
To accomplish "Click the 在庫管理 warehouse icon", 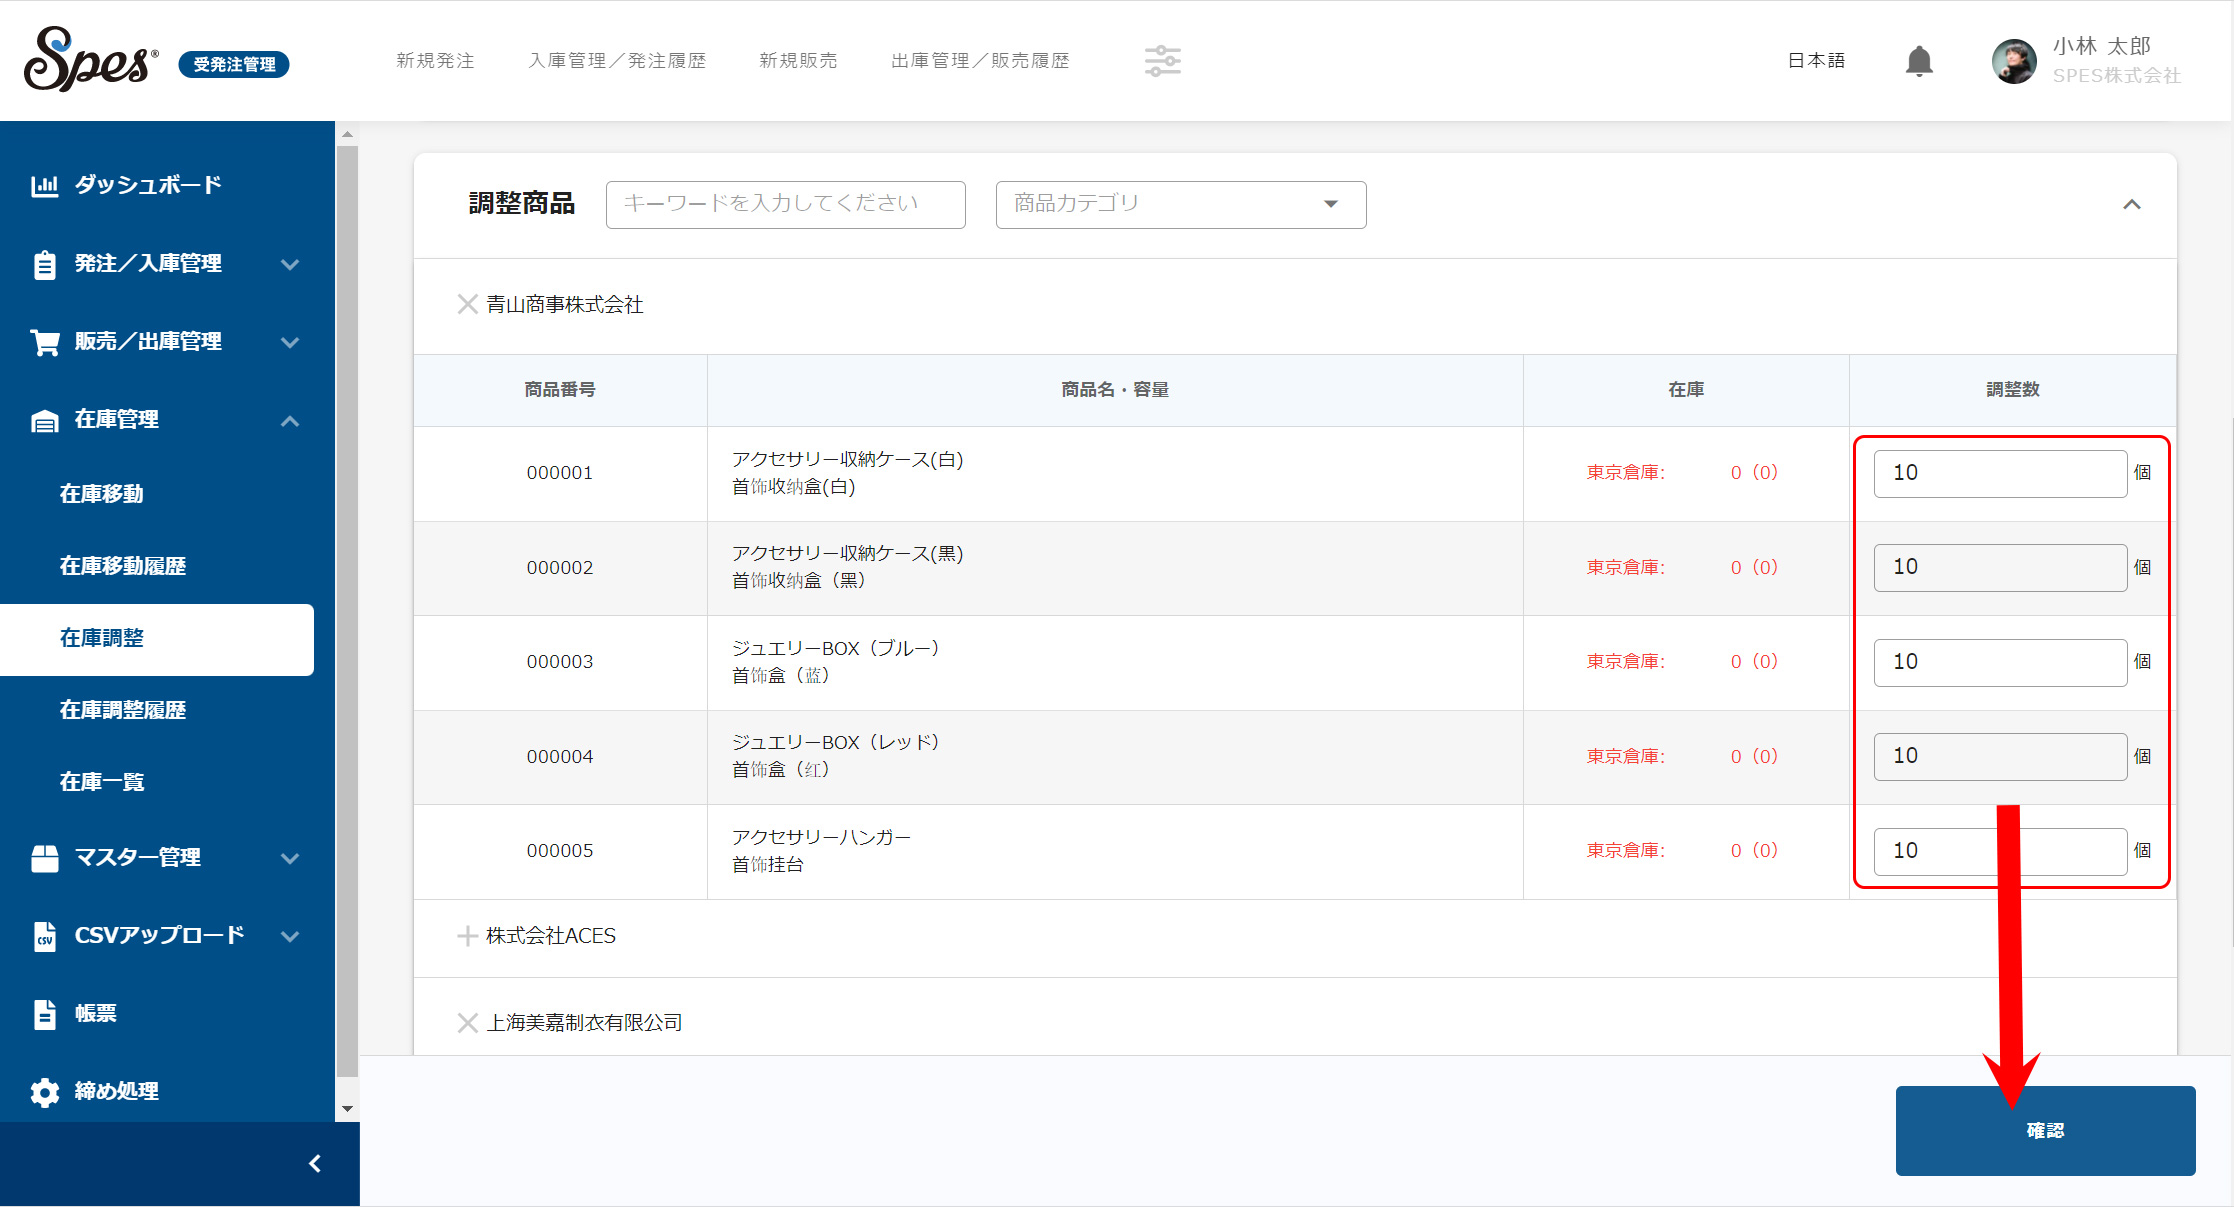I will point(45,421).
